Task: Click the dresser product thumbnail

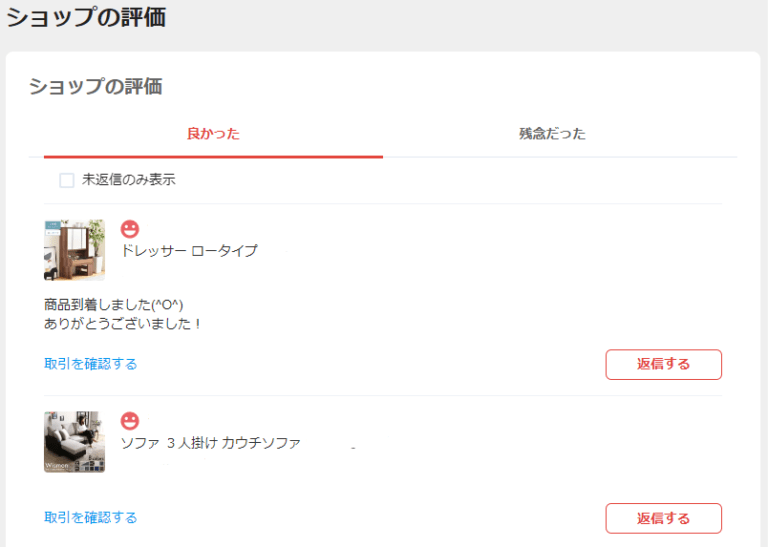Action: point(74,250)
